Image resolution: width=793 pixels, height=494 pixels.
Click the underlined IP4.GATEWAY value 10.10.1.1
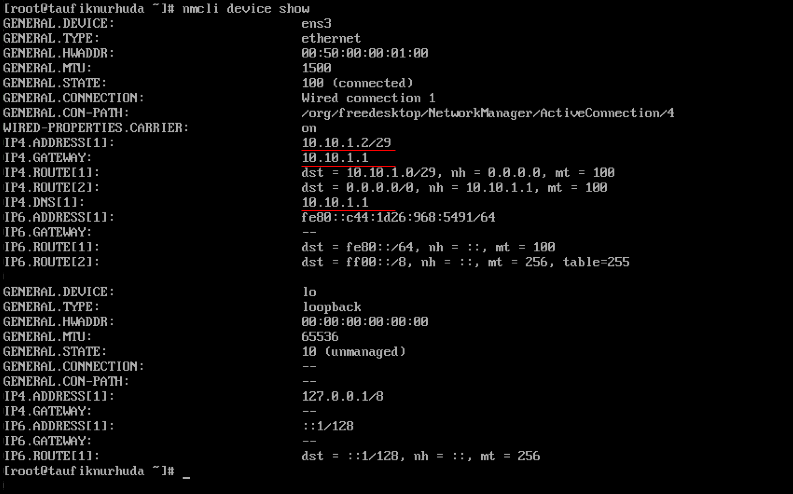point(335,158)
